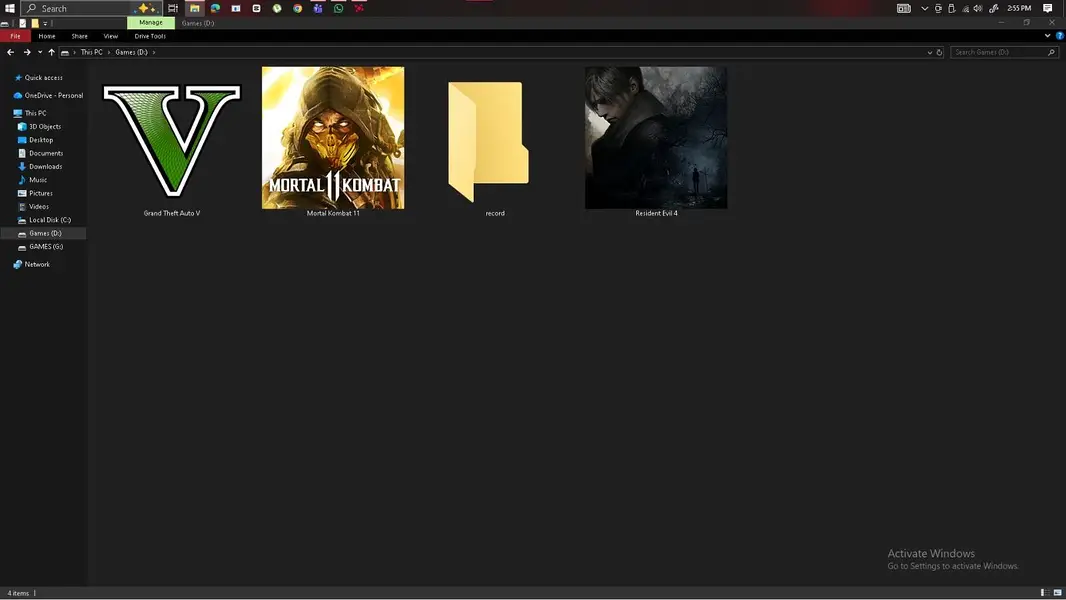The image size is (1066, 600).
Task: Click the Properties icon in quick access toolbar
Action: pos(22,23)
